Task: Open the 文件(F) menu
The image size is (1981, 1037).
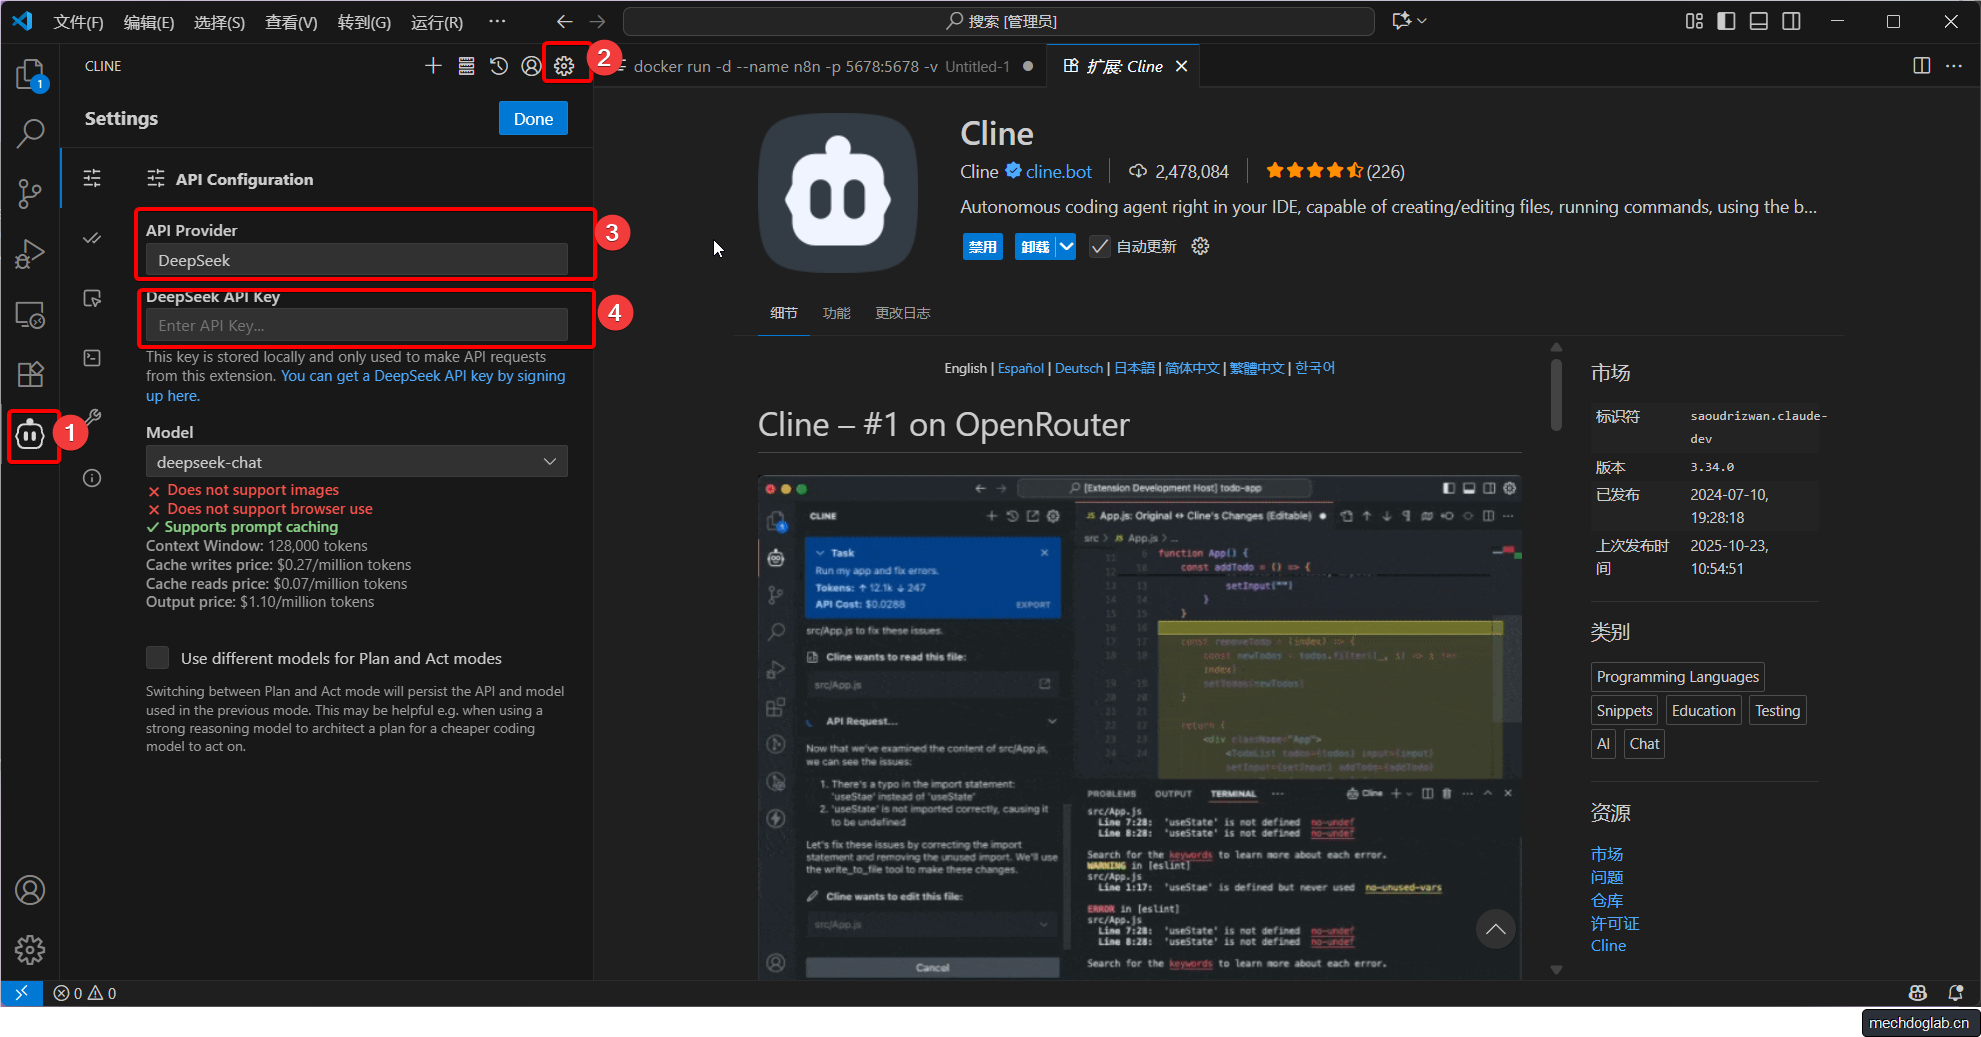Action: (78, 22)
